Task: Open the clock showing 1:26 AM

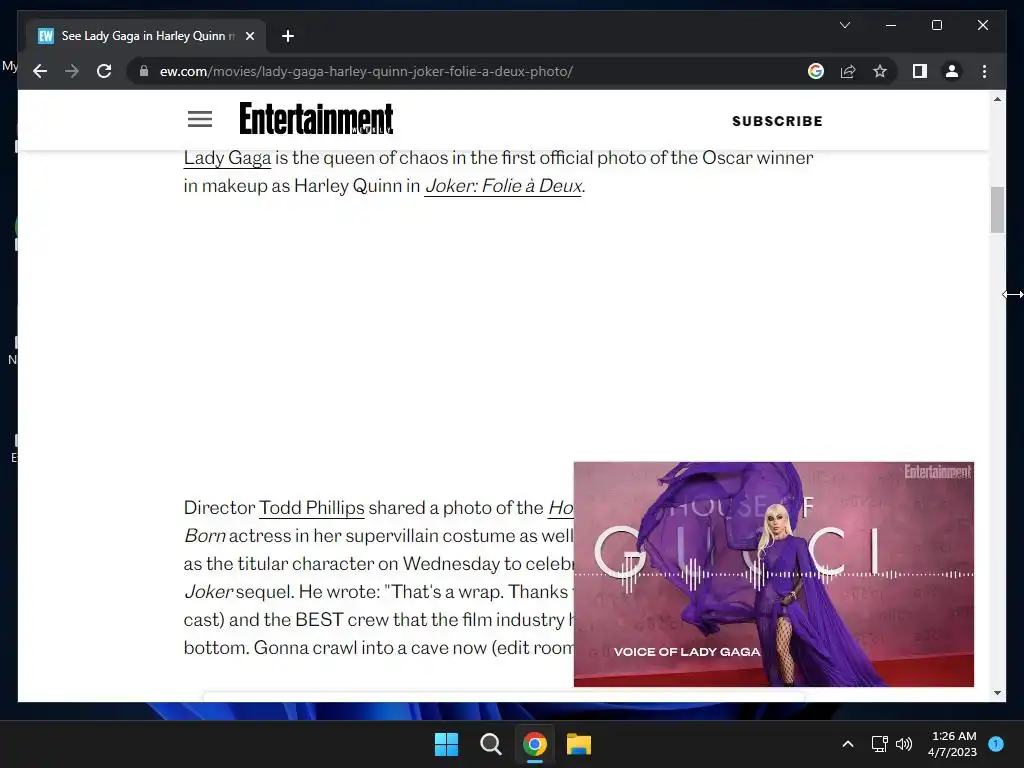Action: 953,744
